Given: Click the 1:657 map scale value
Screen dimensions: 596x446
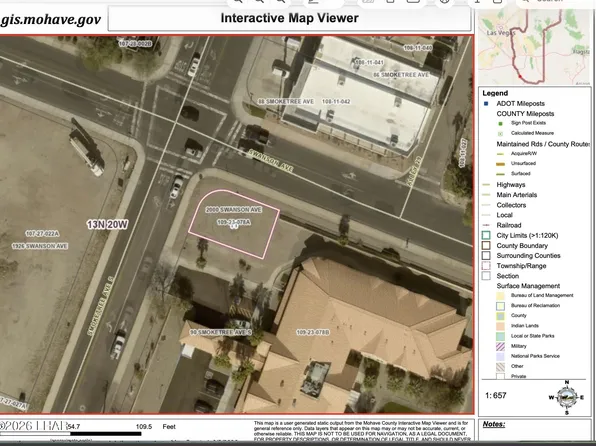Looking at the screenshot, I should pyautogui.click(x=496, y=395).
